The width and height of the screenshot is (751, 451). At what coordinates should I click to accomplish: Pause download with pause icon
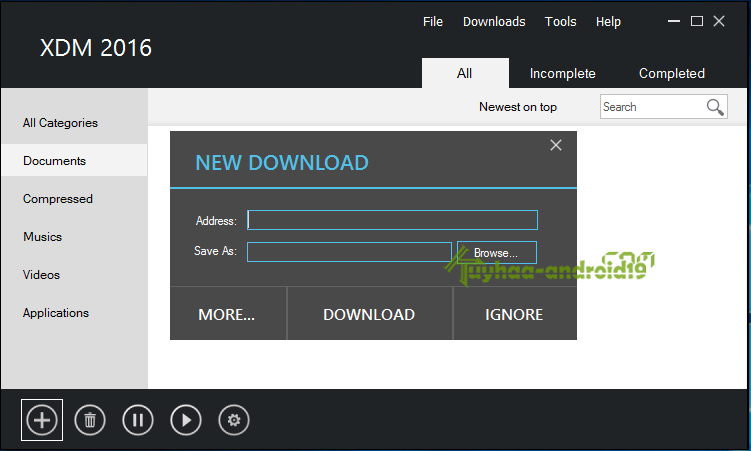[x=138, y=420]
